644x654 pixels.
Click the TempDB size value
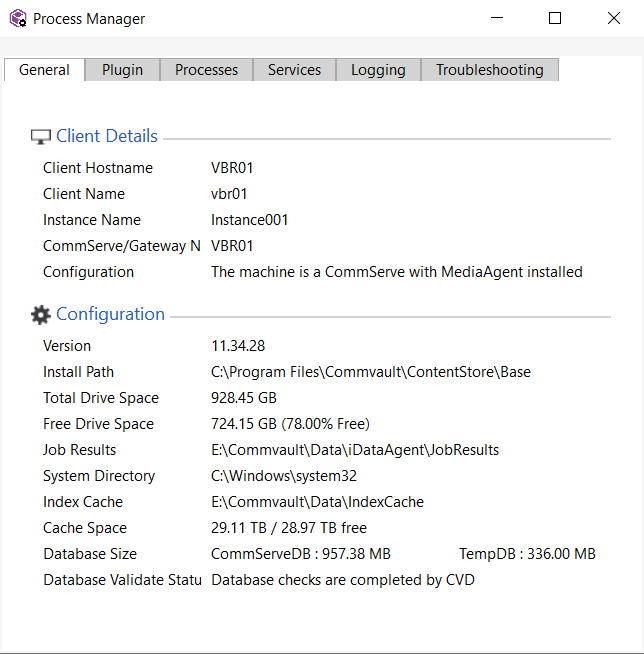click(527, 554)
